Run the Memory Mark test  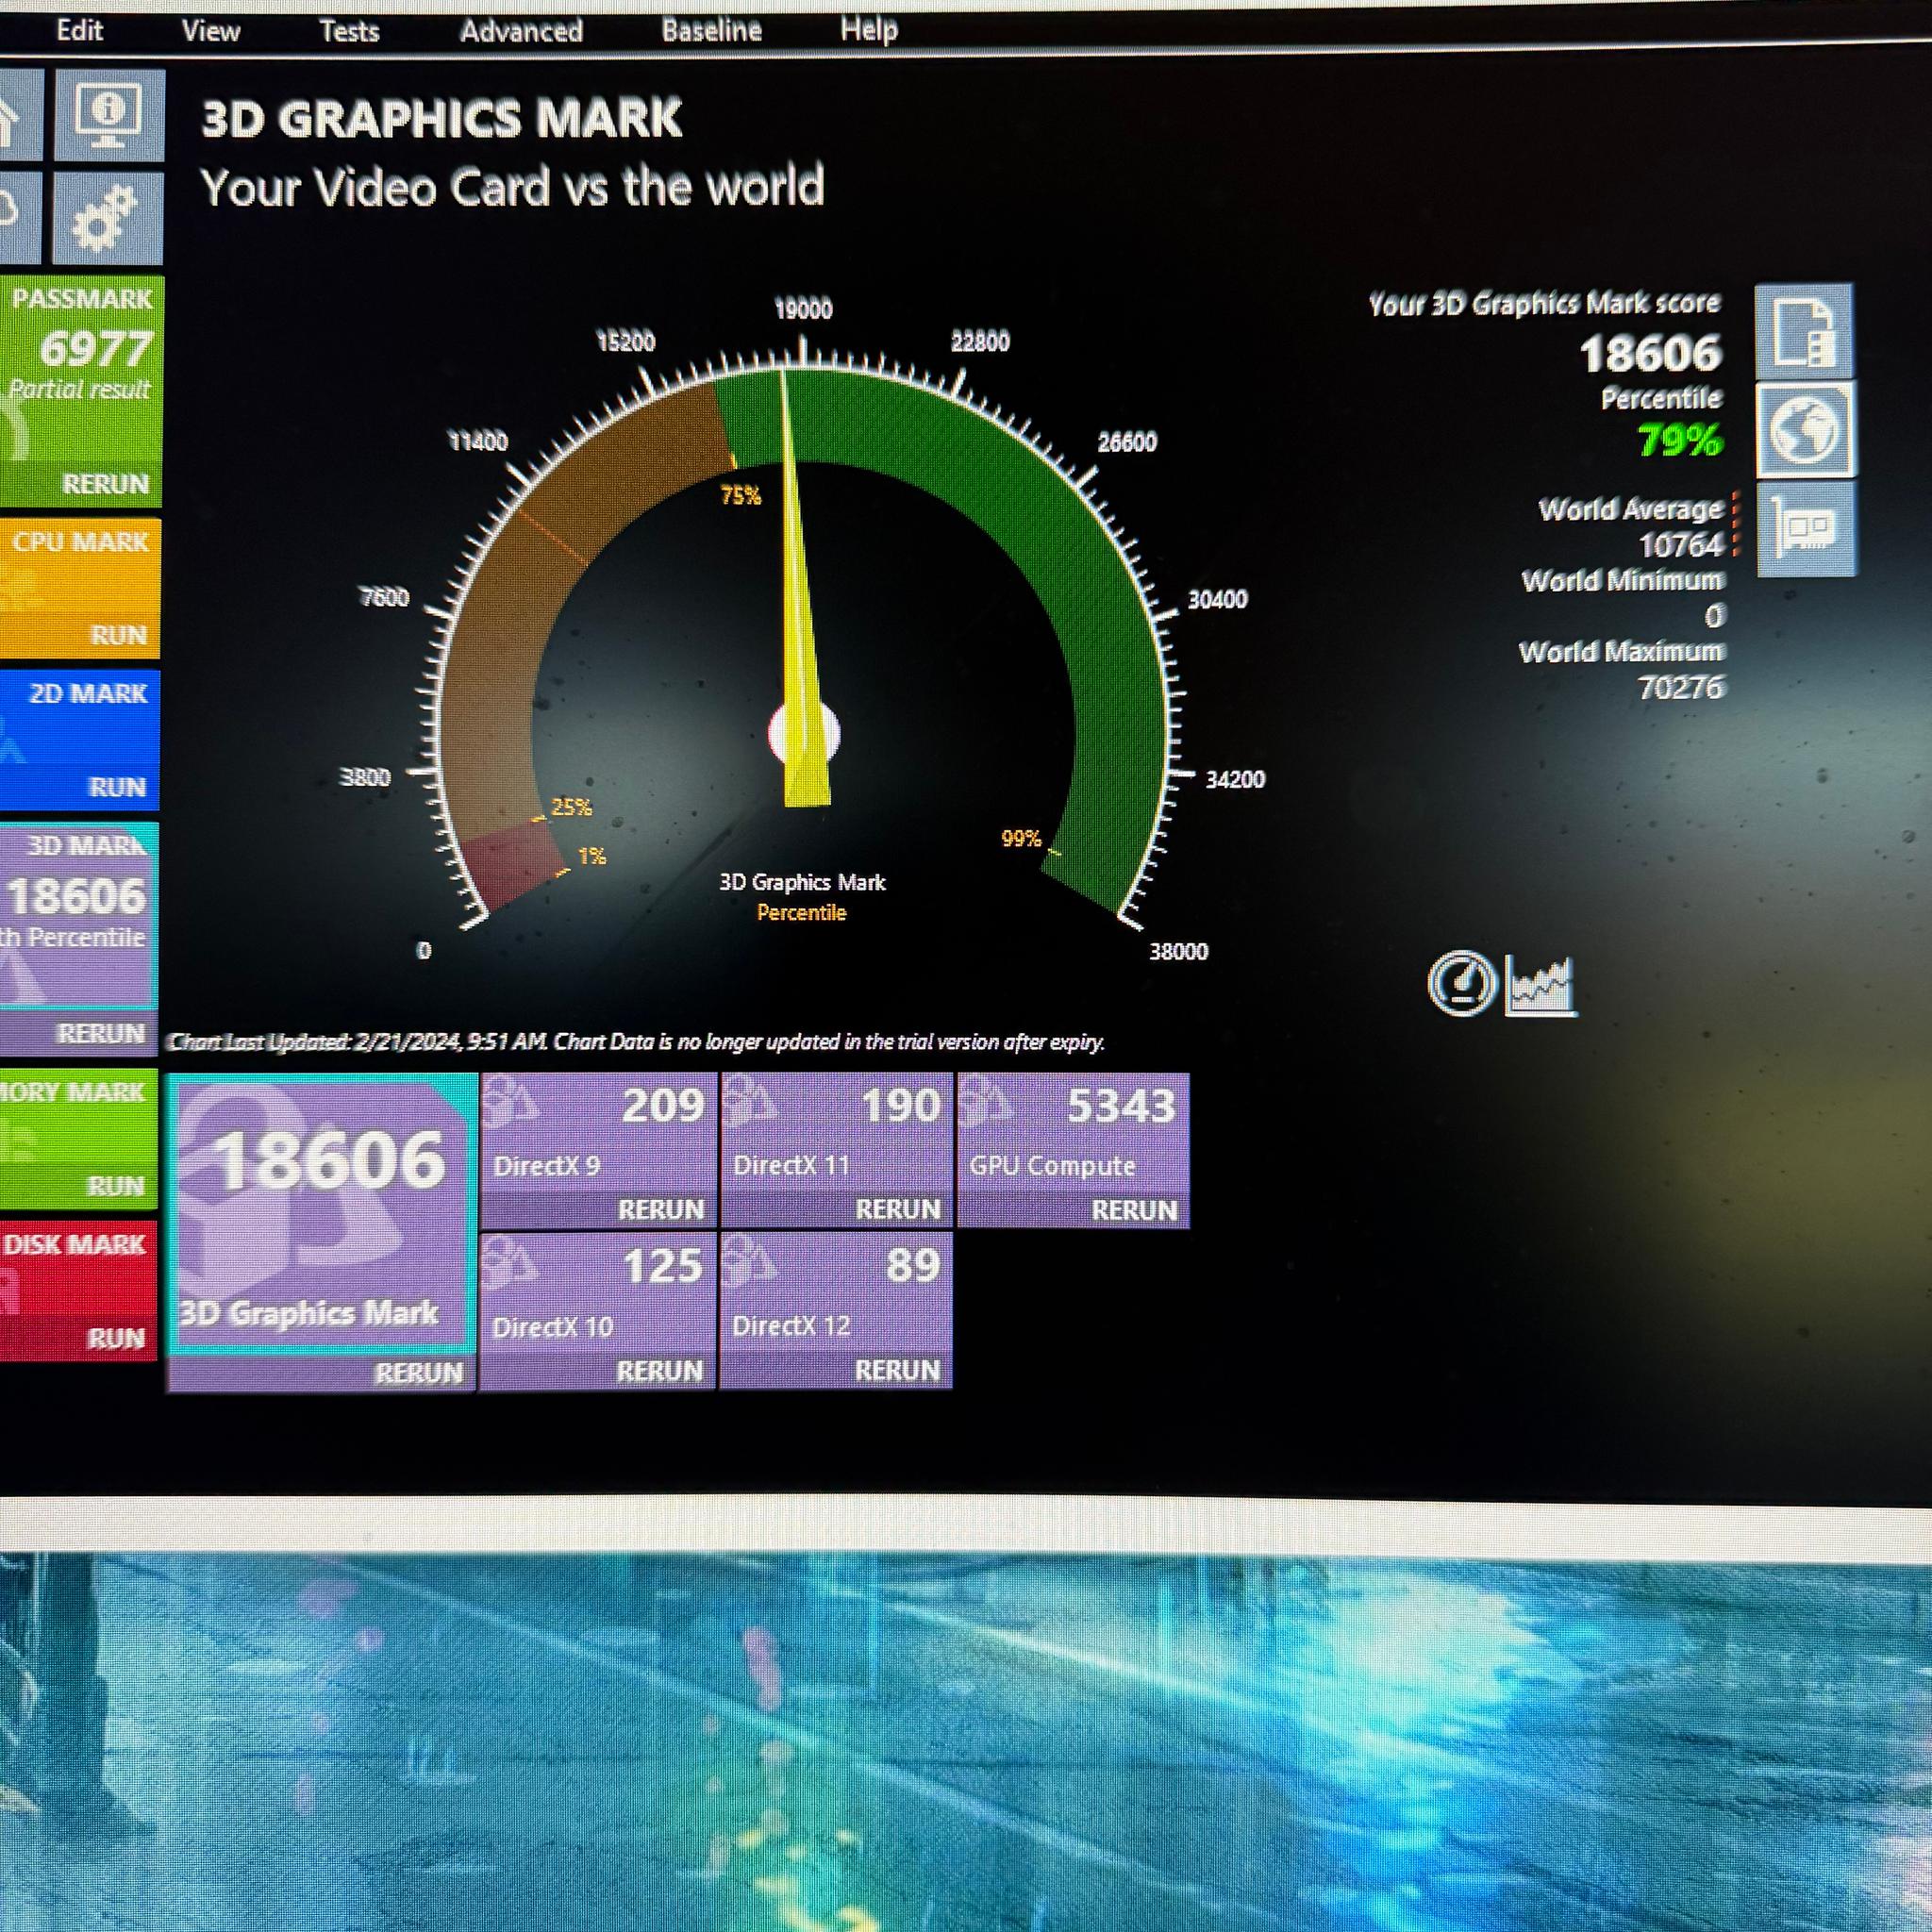point(116,1186)
